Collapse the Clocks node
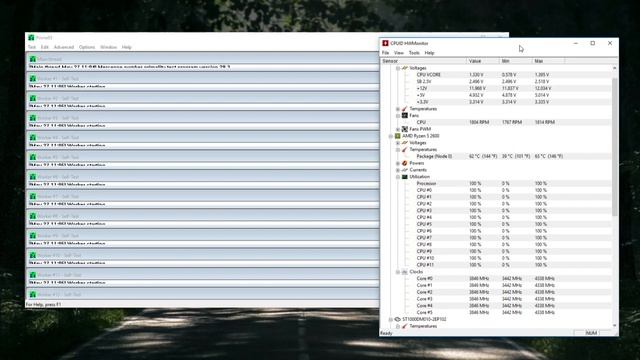This screenshot has width=640, height=360. [398, 272]
